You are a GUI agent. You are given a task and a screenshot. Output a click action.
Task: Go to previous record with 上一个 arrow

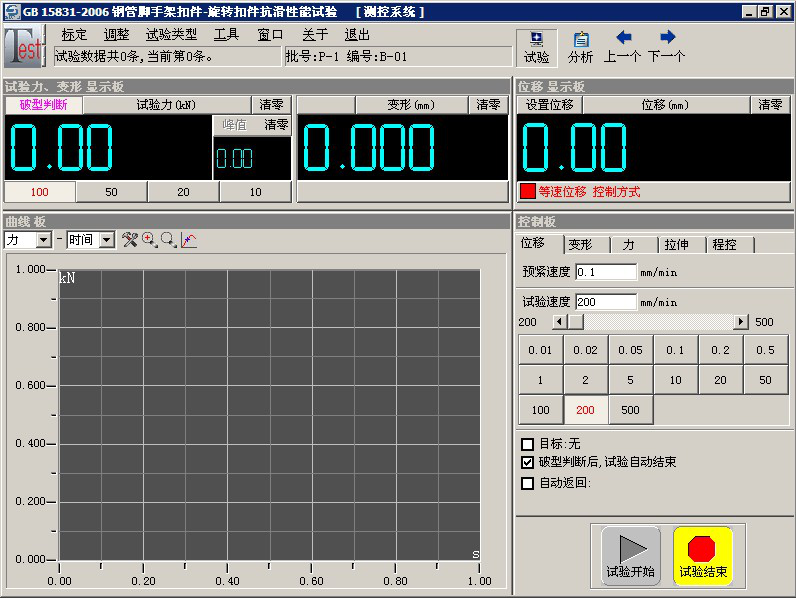tap(622, 47)
